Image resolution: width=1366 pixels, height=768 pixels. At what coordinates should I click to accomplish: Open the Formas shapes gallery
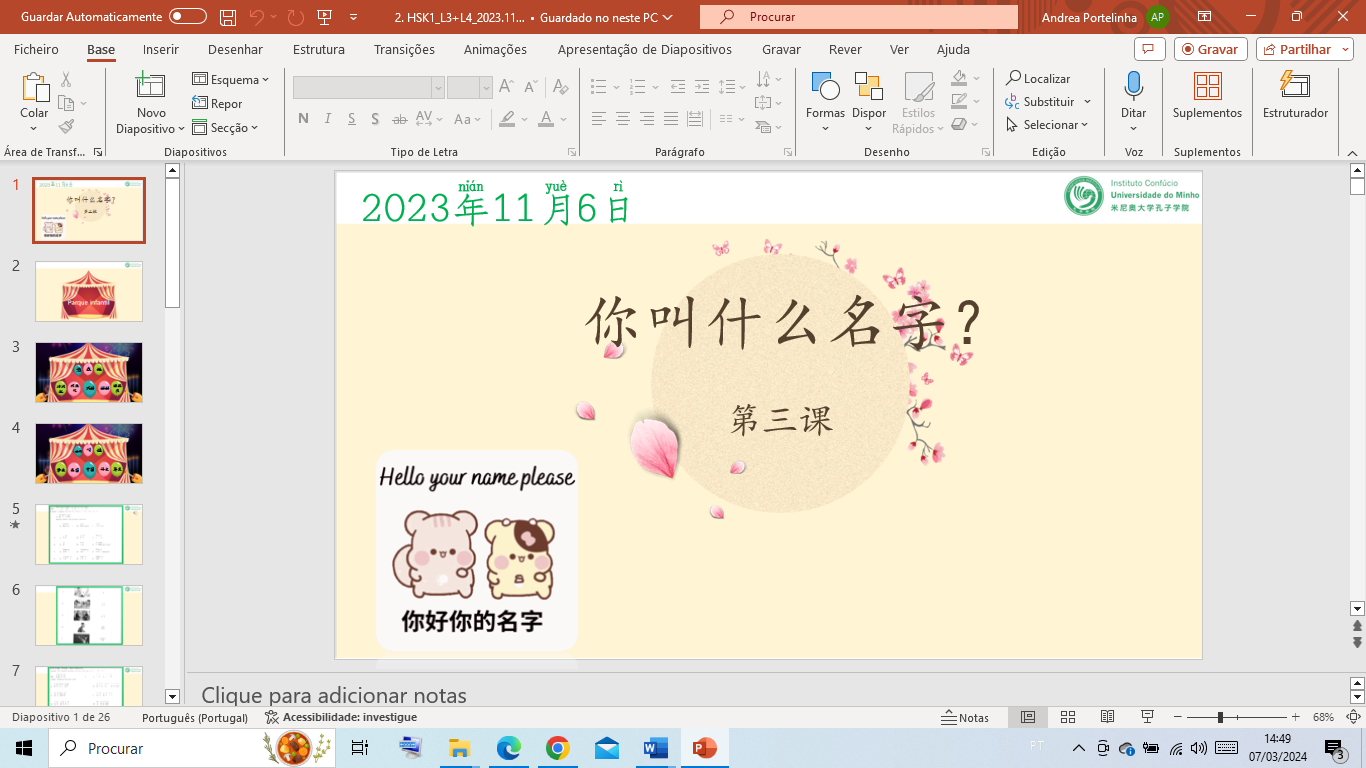[825, 88]
